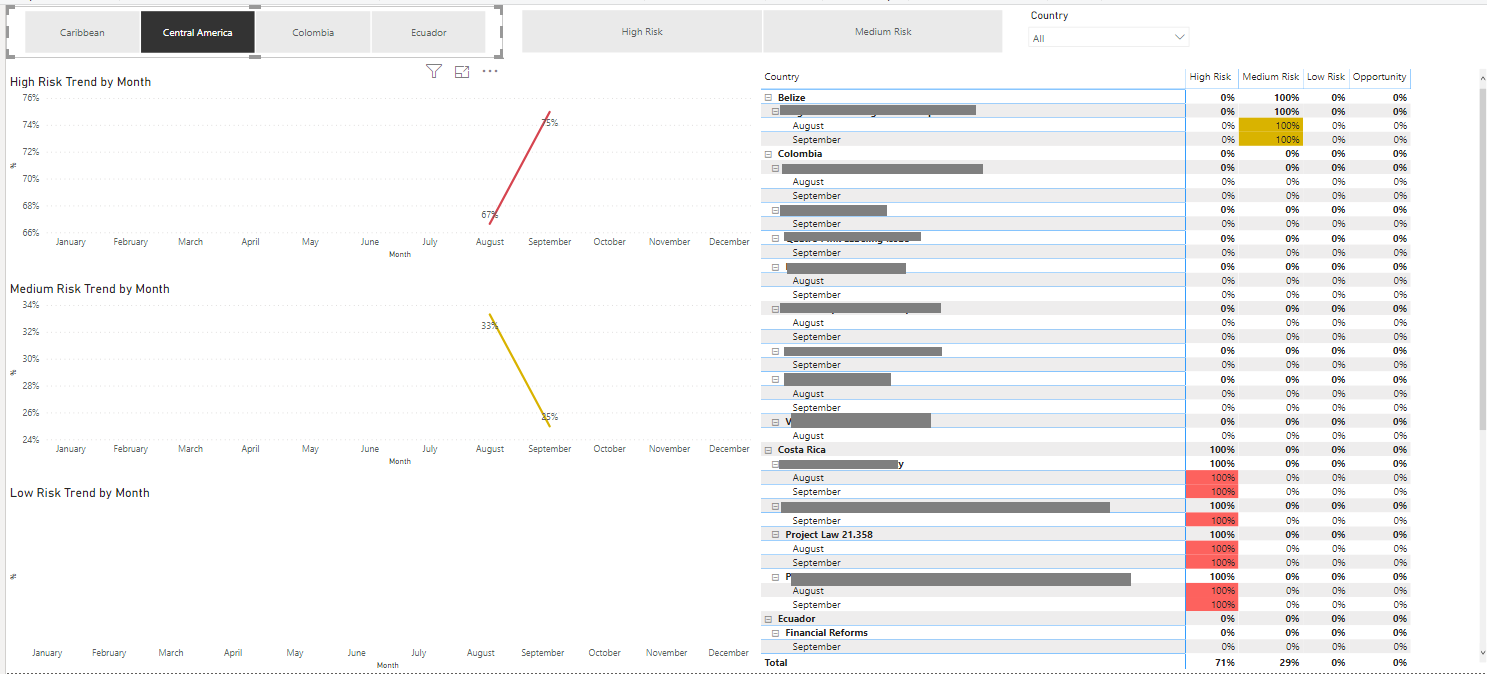Click the Country slicer label above dropdown
The height and width of the screenshot is (675, 1487).
(1049, 16)
